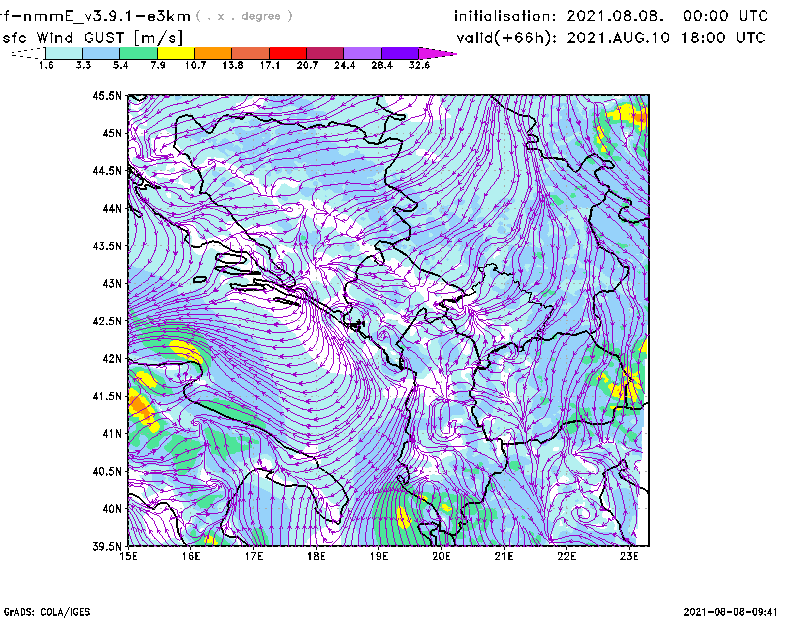Click the '42N' latitude label

coord(112,359)
